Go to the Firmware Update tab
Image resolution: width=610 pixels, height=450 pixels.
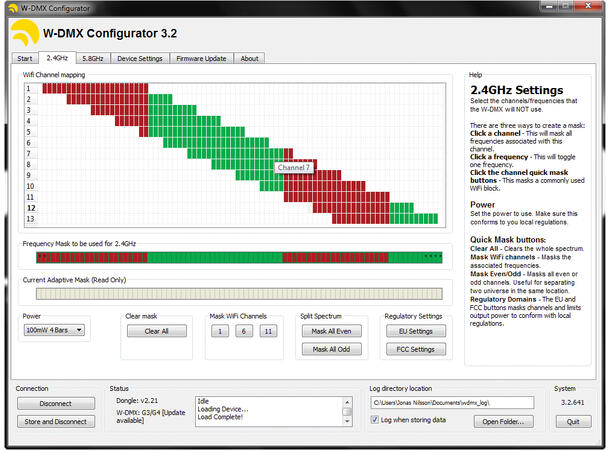[x=201, y=59]
